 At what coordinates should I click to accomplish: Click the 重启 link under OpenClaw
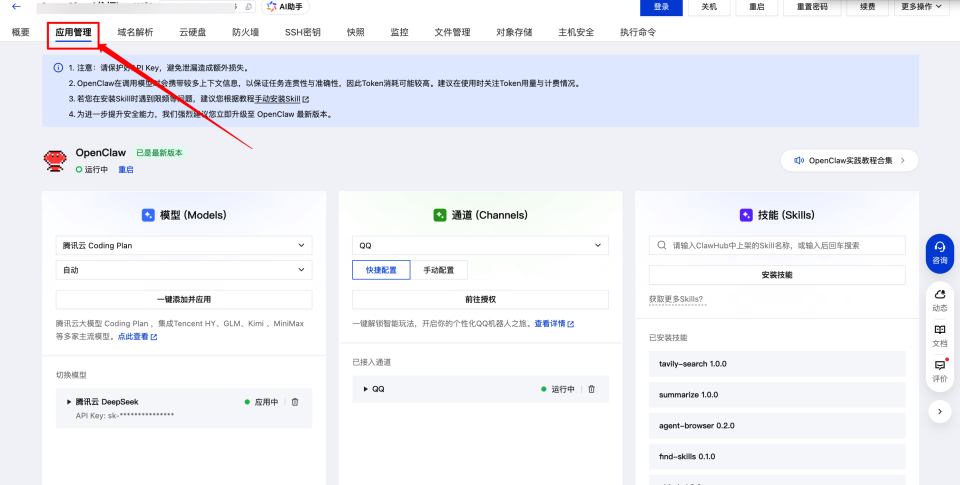pos(126,170)
